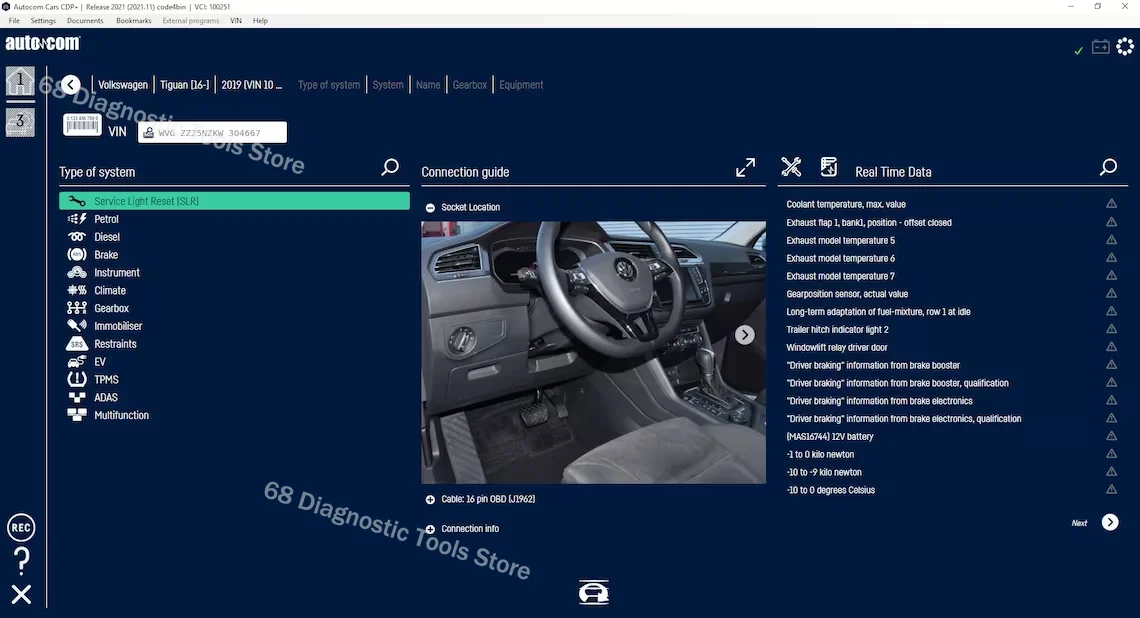
Task: Select the Climate system type
Action: pos(110,290)
